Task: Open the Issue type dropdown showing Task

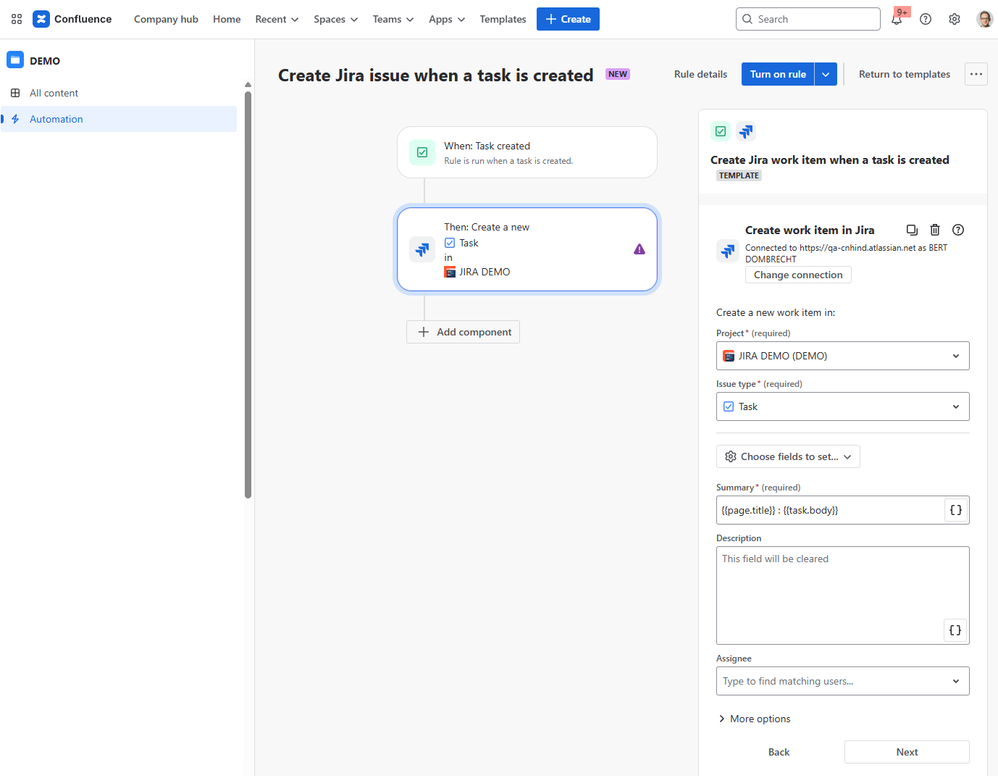Action: (843, 407)
